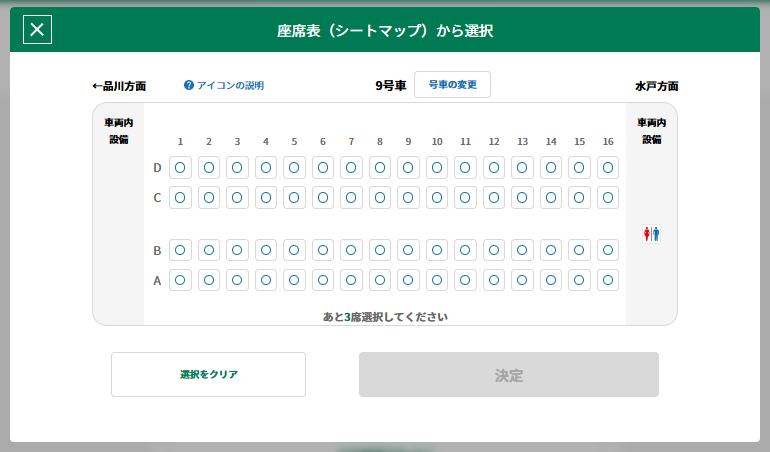Image resolution: width=770 pixels, height=452 pixels.
Task: Pick seat 13D
Action: pyautogui.click(x=522, y=168)
